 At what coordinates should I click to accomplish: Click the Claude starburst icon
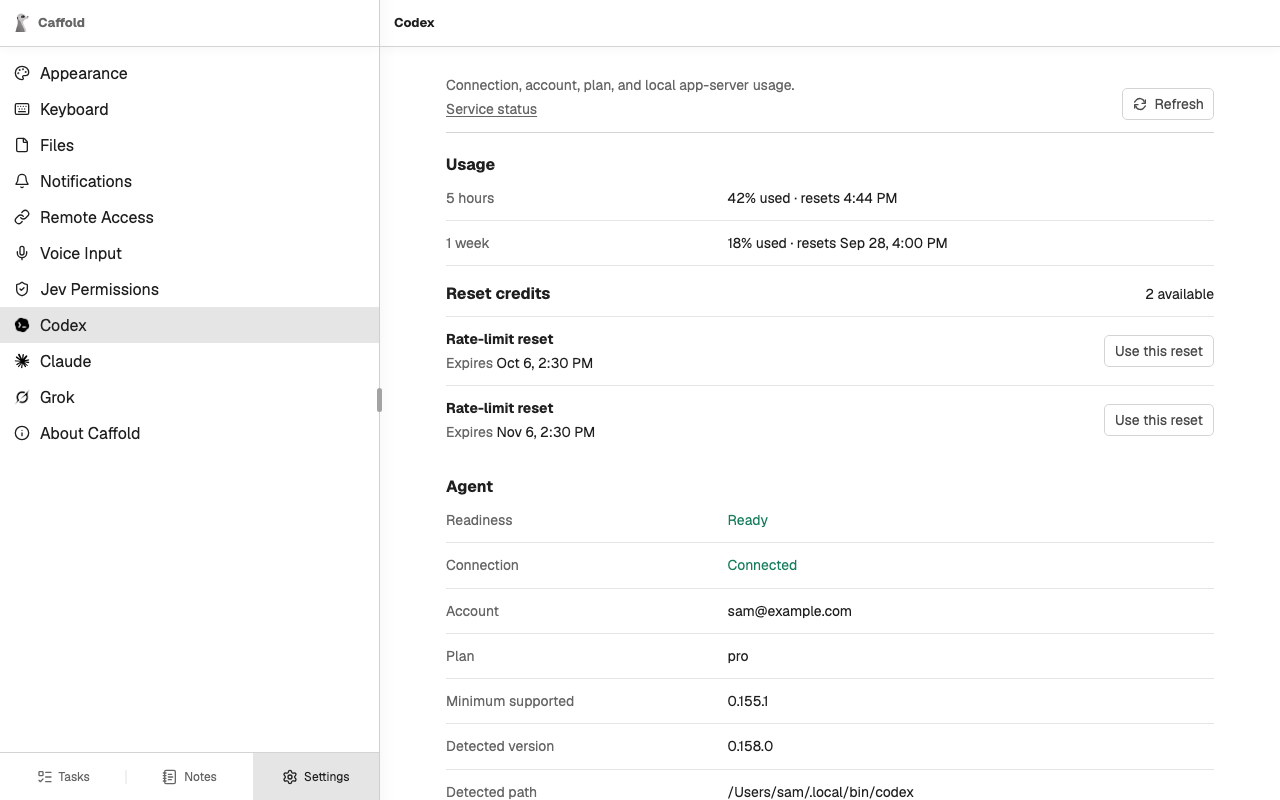[22, 361]
